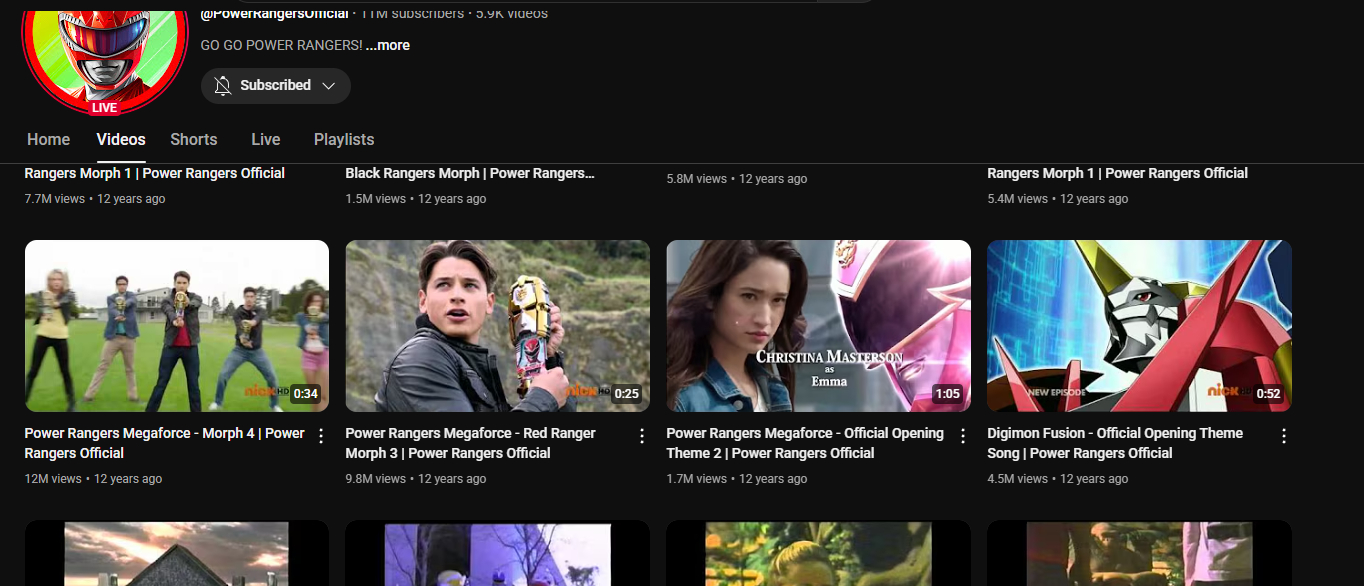Open three-dot menu for Official Opening Theme 2

click(x=963, y=436)
